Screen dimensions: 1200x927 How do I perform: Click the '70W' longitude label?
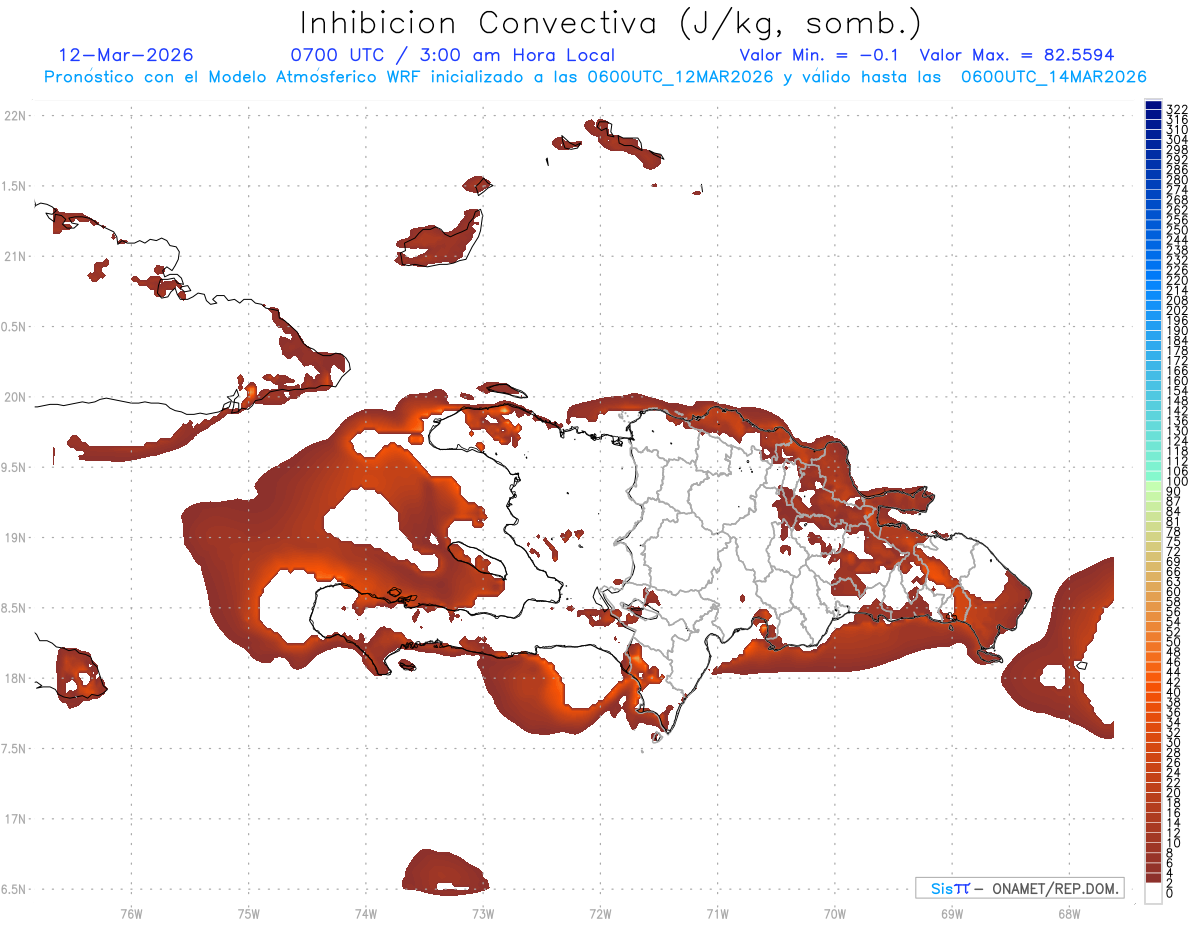[834, 912]
